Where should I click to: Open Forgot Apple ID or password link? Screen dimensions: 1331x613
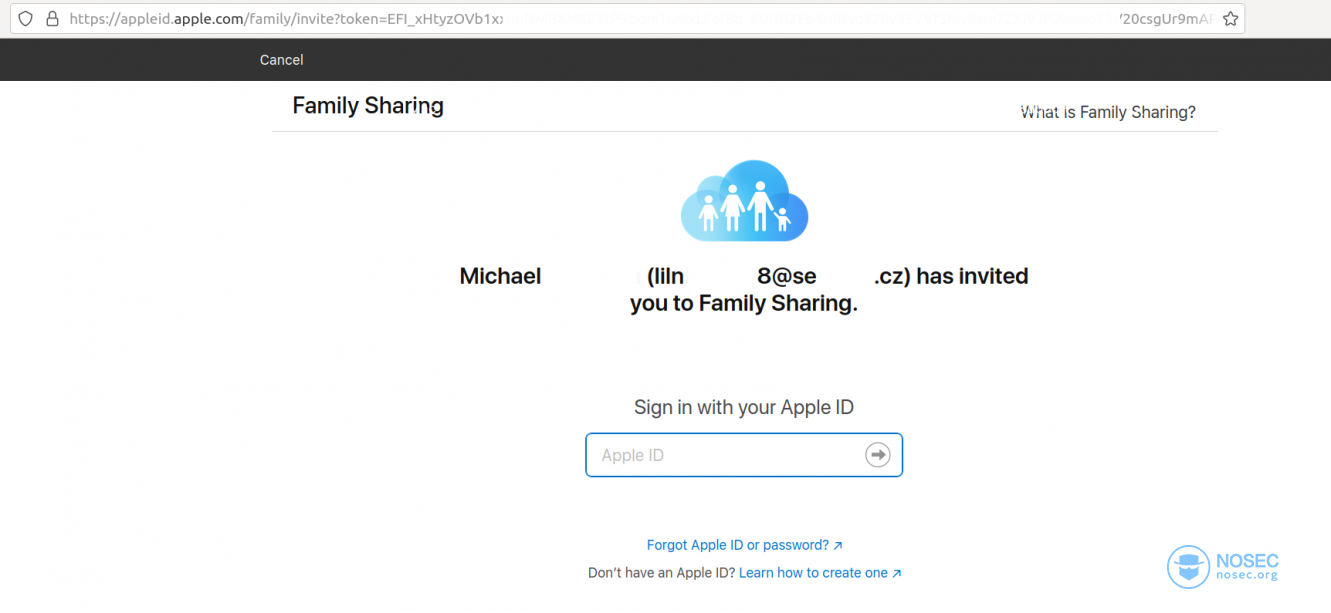click(x=745, y=545)
